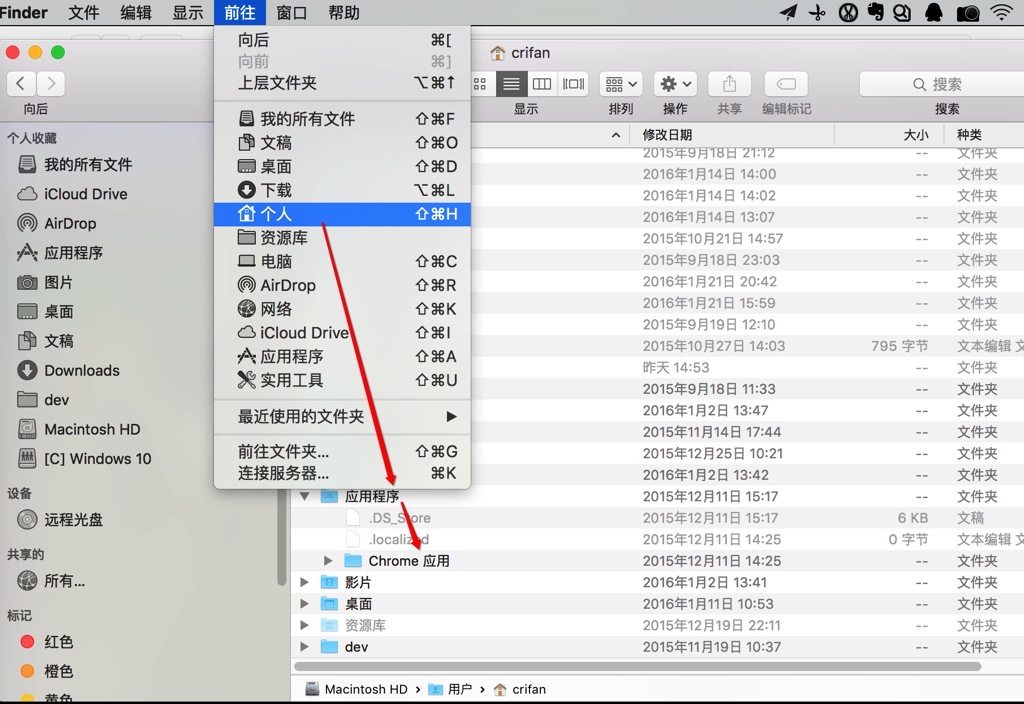This screenshot has height=704, width=1024.
Task: Switch to column view in the toolbar
Action: coord(541,84)
